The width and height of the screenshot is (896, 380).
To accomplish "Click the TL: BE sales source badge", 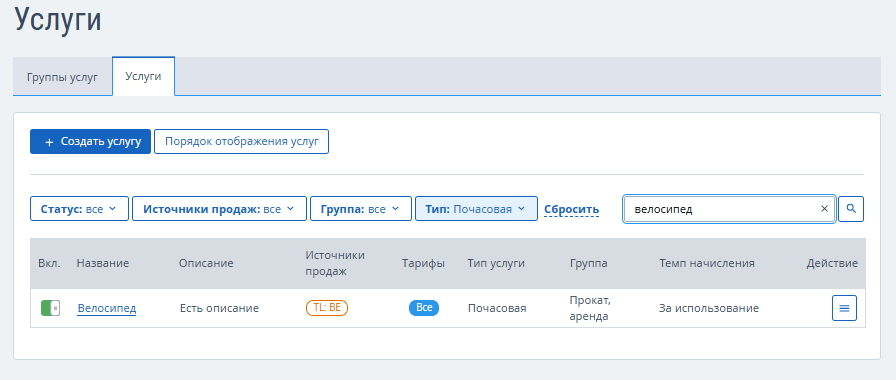I will click(327, 307).
